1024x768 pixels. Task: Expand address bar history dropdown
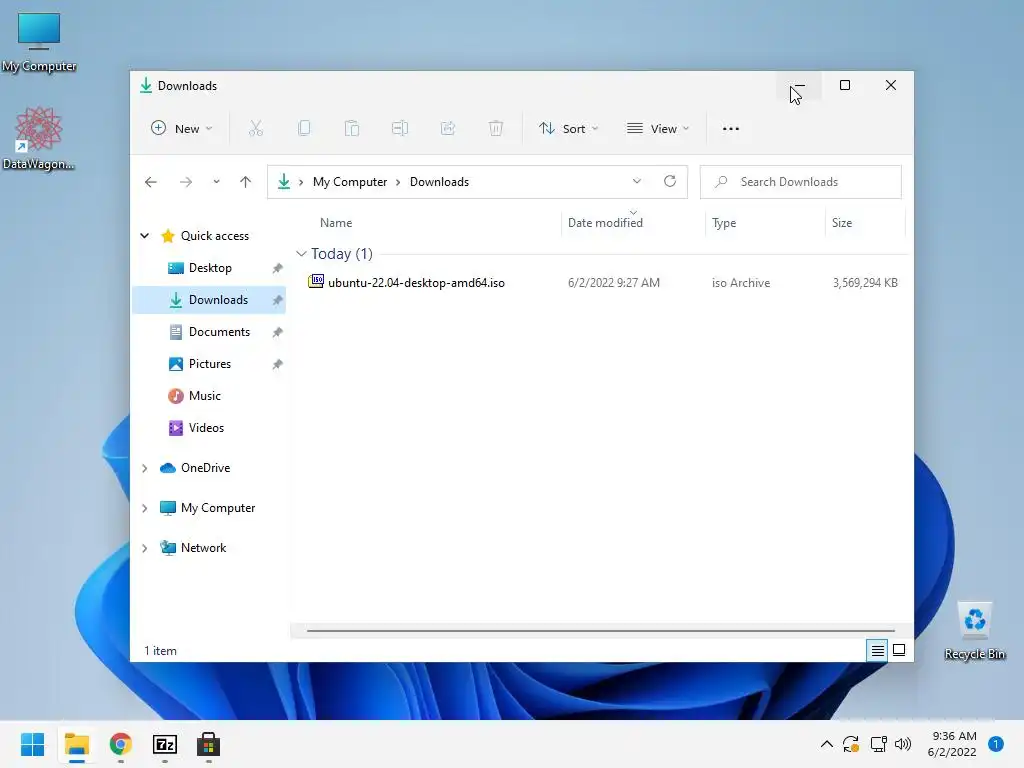coord(637,182)
